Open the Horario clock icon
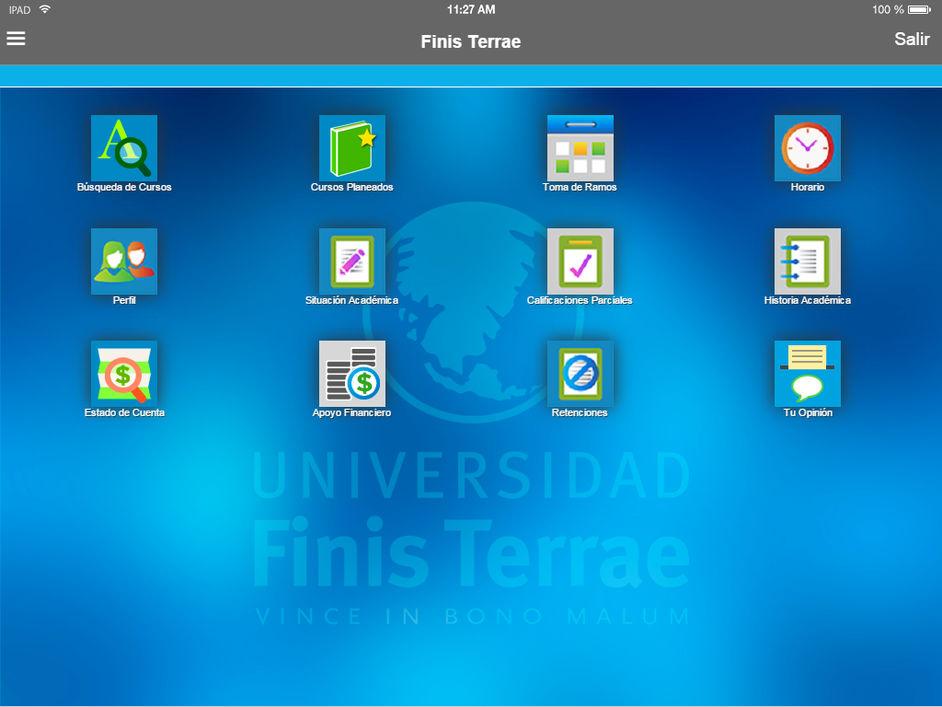 pyautogui.click(x=807, y=148)
